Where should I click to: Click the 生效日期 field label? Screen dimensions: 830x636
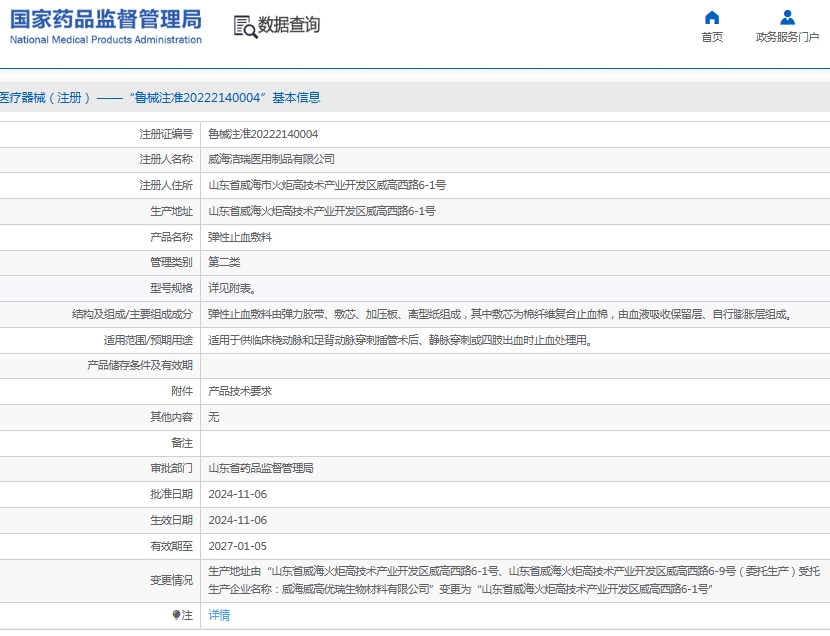click(x=172, y=520)
